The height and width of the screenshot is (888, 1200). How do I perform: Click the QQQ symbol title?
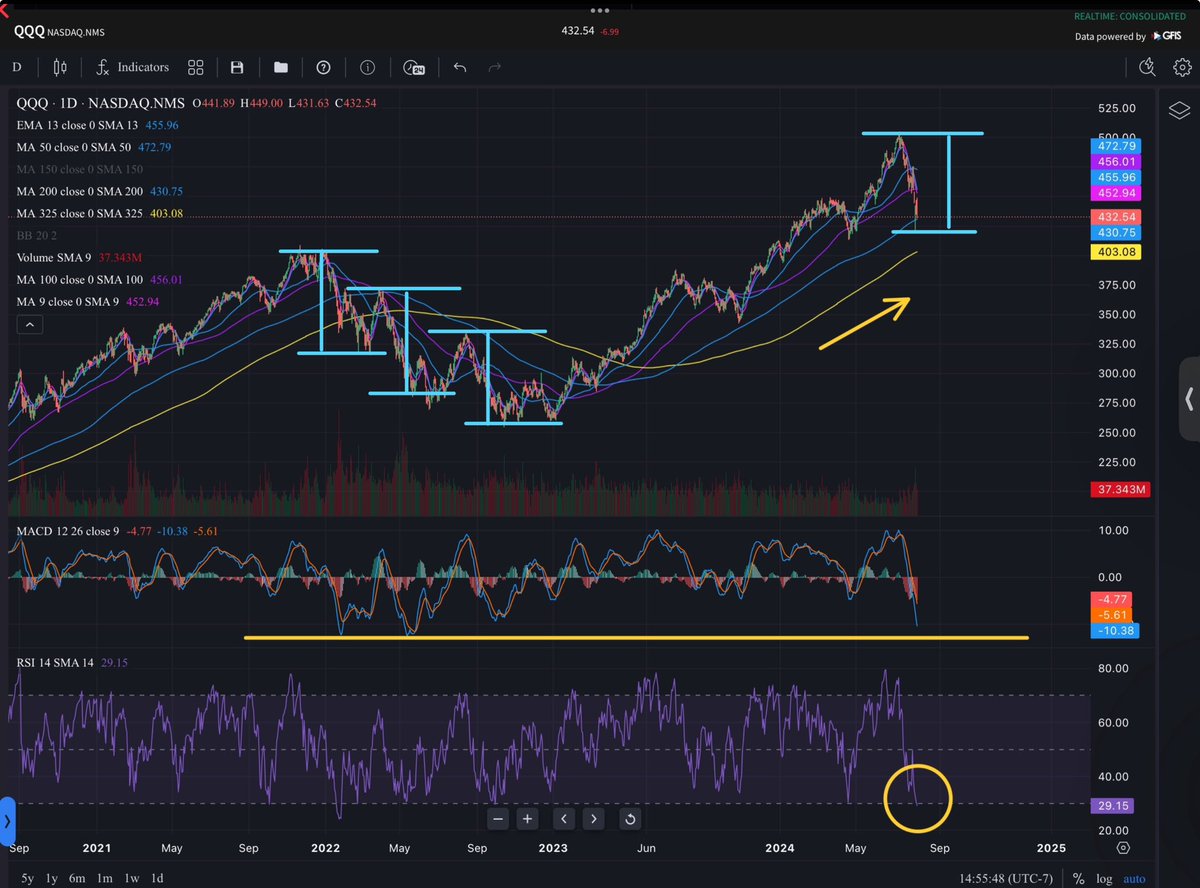click(27, 31)
